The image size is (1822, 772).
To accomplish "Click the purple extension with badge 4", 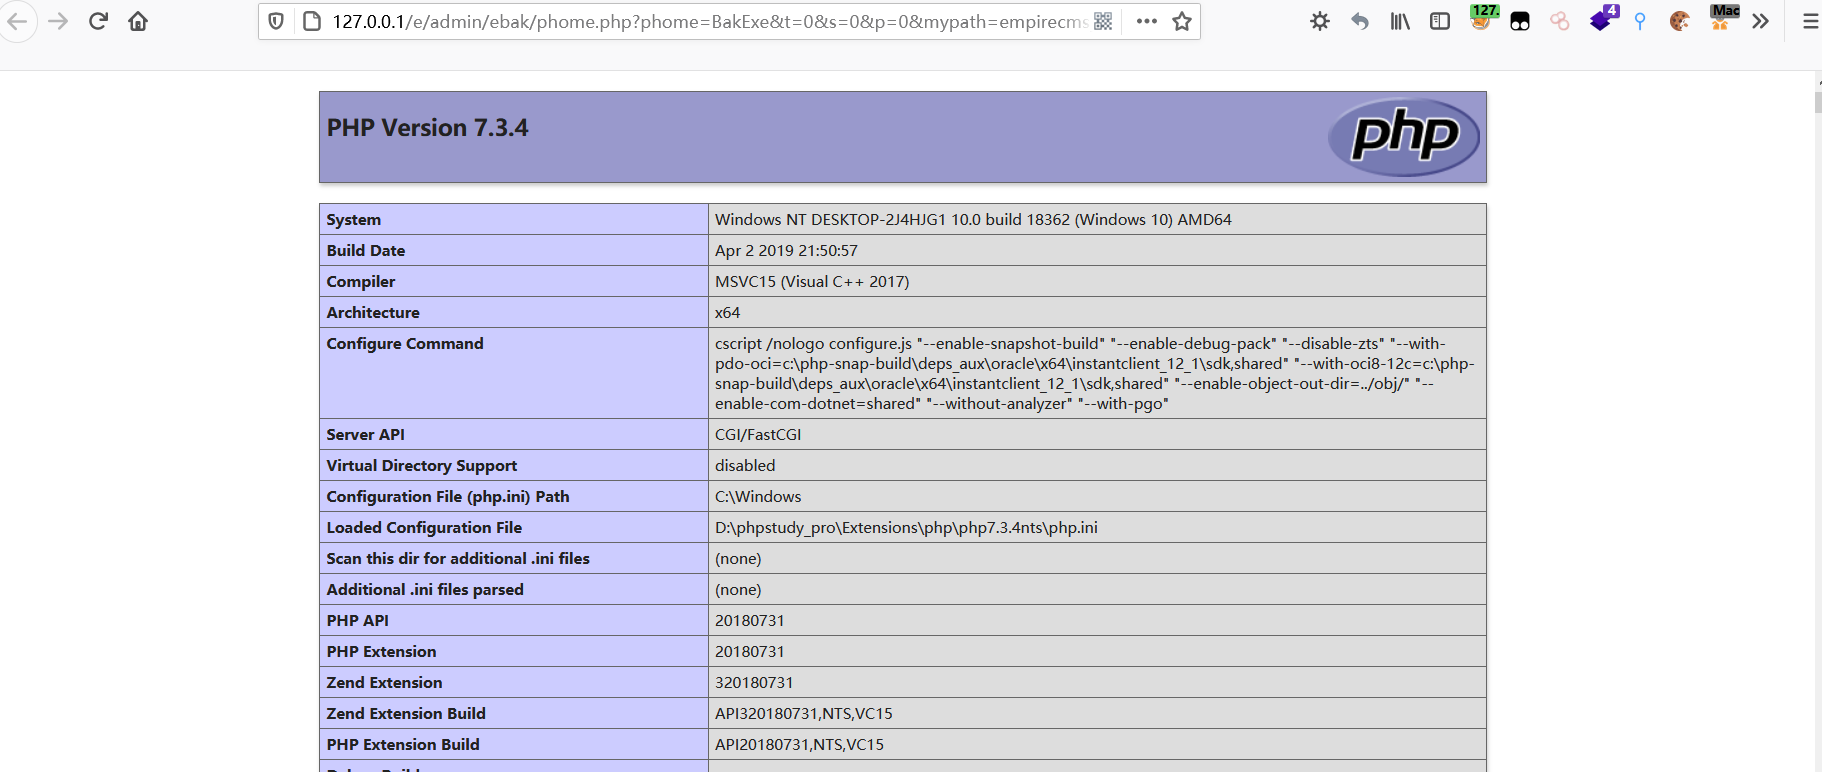I will click(1601, 20).
